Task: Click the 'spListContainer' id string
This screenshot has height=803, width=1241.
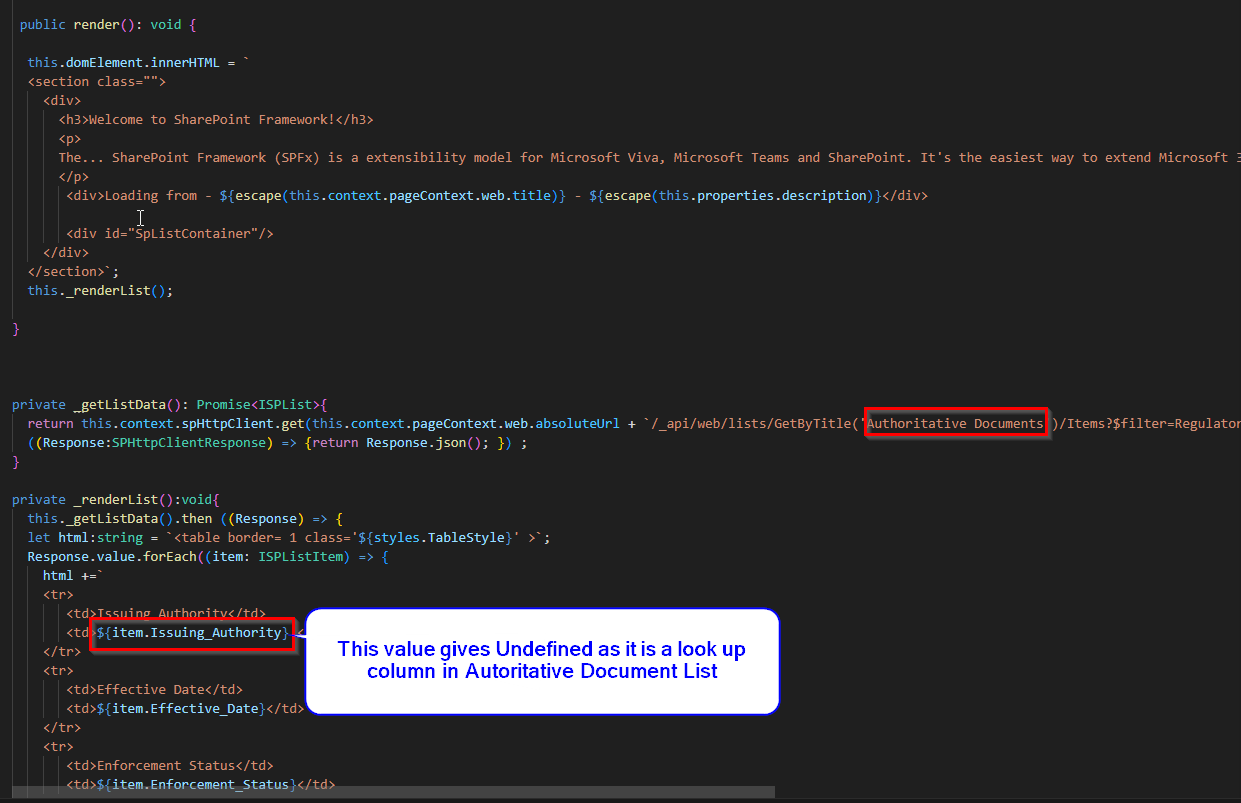Action: coord(196,233)
